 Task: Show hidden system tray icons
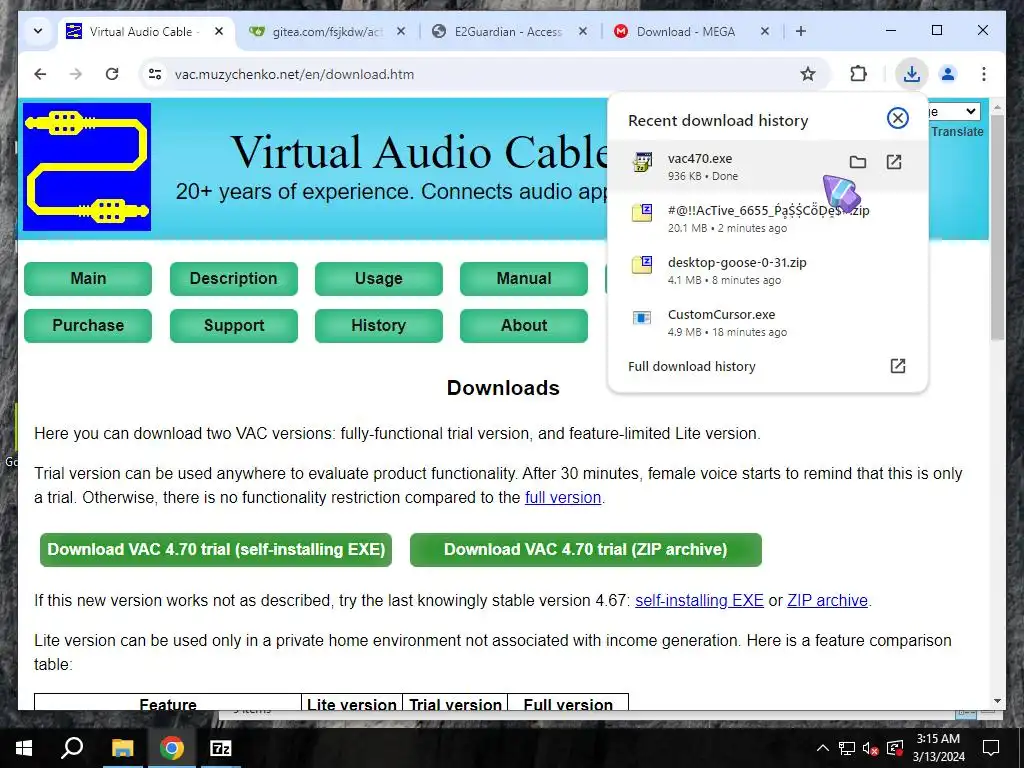(x=823, y=748)
